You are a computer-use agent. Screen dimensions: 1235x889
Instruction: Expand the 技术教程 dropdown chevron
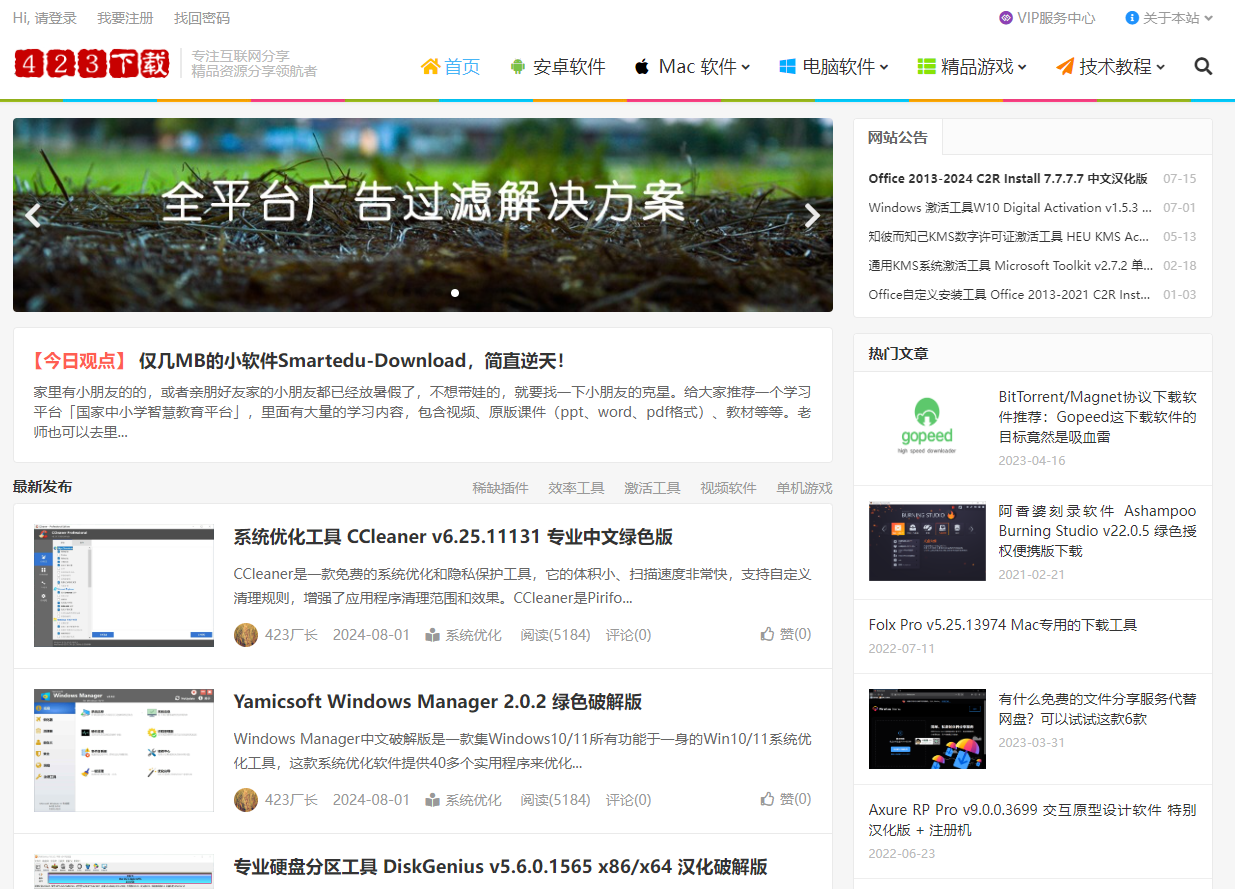pos(1160,68)
